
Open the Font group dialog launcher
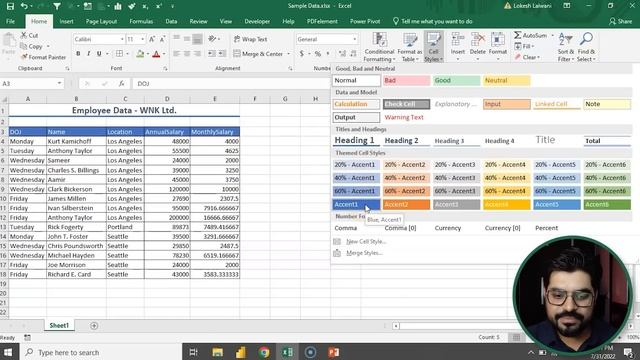coord(165,69)
